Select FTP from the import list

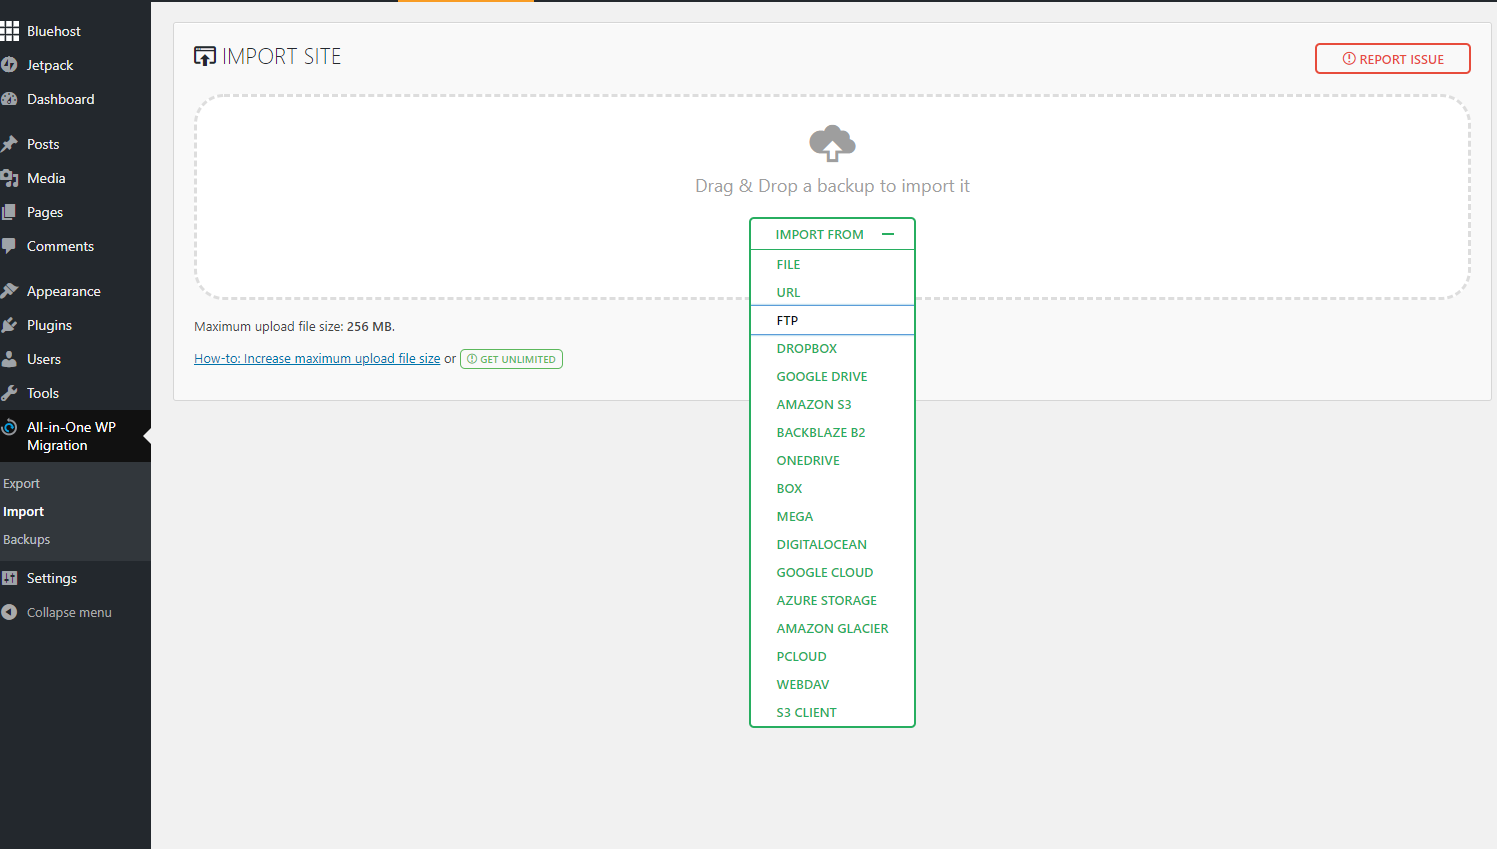pos(832,320)
